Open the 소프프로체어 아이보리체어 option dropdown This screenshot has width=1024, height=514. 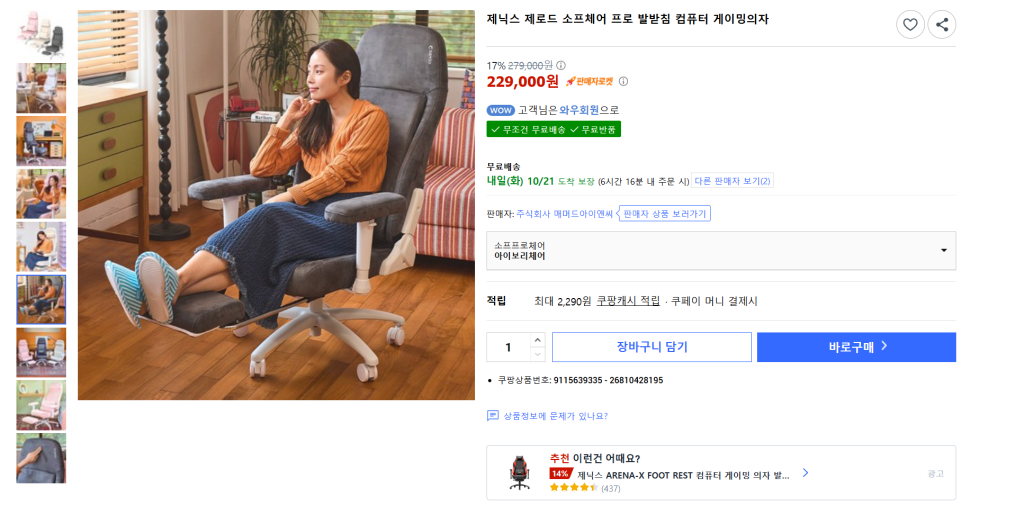point(721,251)
